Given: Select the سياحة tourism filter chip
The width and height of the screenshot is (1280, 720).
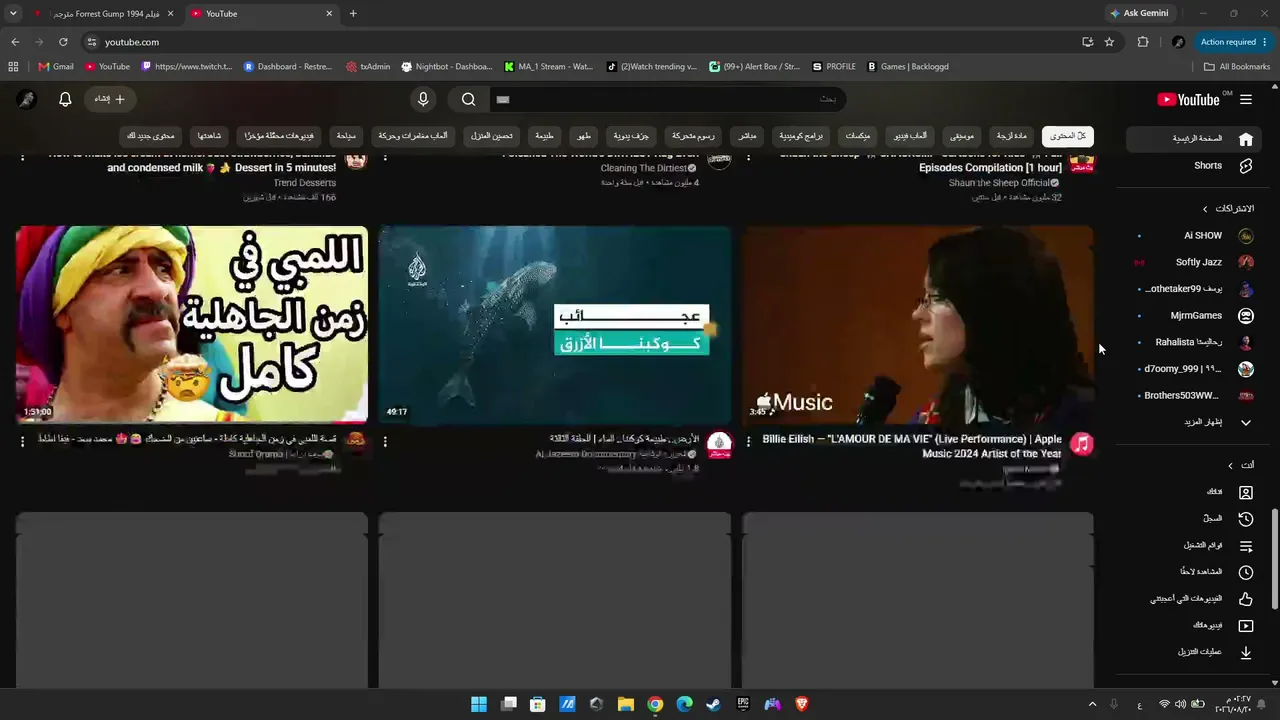Looking at the screenshot, I should click(346, 136).
